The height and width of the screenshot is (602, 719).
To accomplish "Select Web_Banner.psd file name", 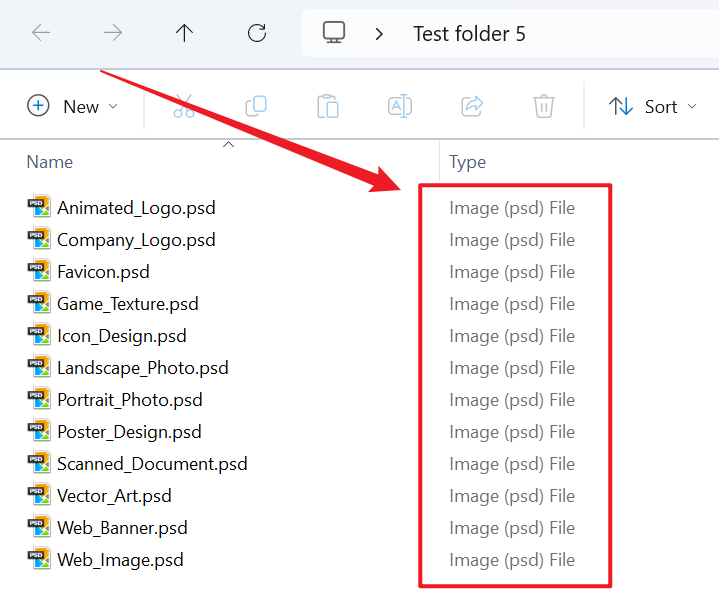I will (122, 528).
